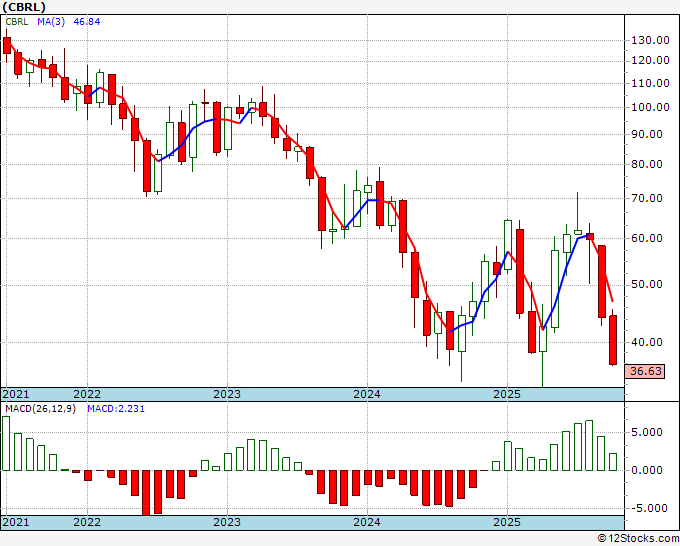The height and width of the screenshot is (546, 680).
Task: Click the 130.00 price axis label
Action: pyautogui.click(x=650, y=40)
